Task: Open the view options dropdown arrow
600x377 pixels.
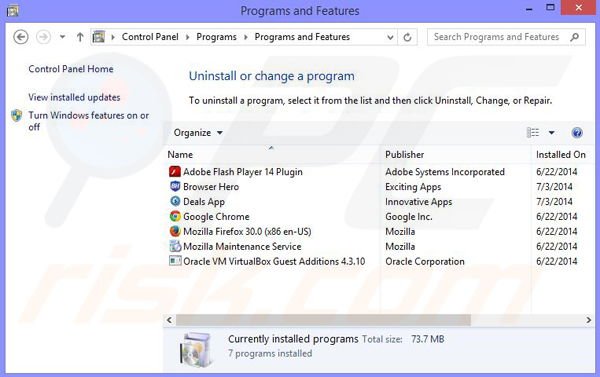Action: pyautogui.click(x=551, y=133)
